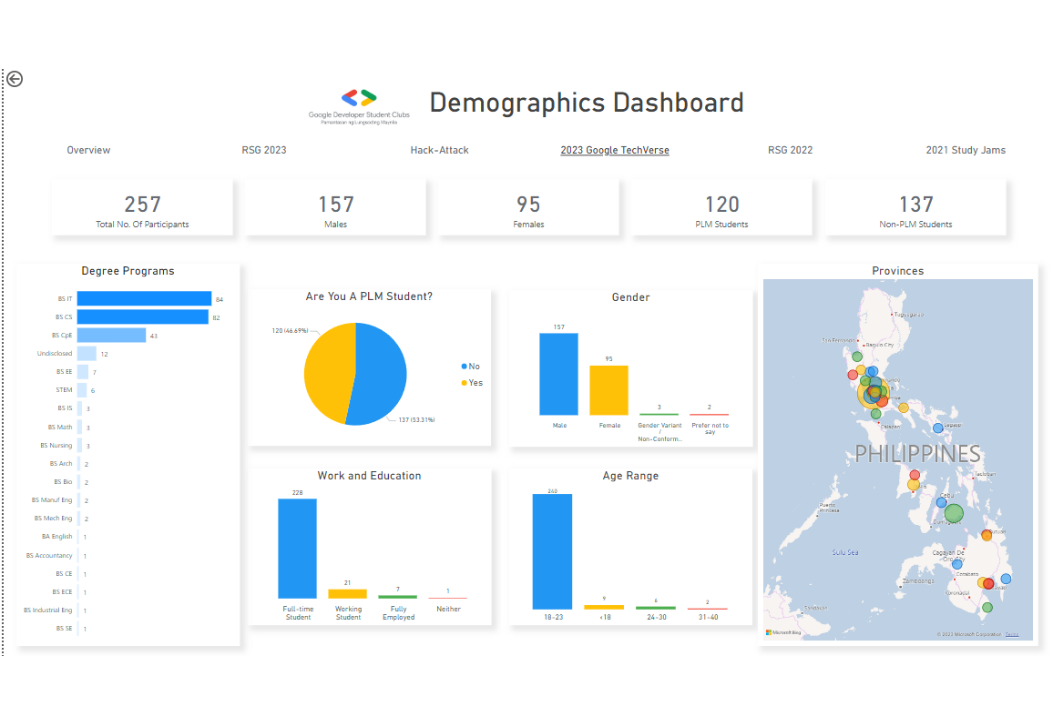Select the 2023 Google TechVerse tab
Viewport: 1054px width, 716px height.
point(614,150)
